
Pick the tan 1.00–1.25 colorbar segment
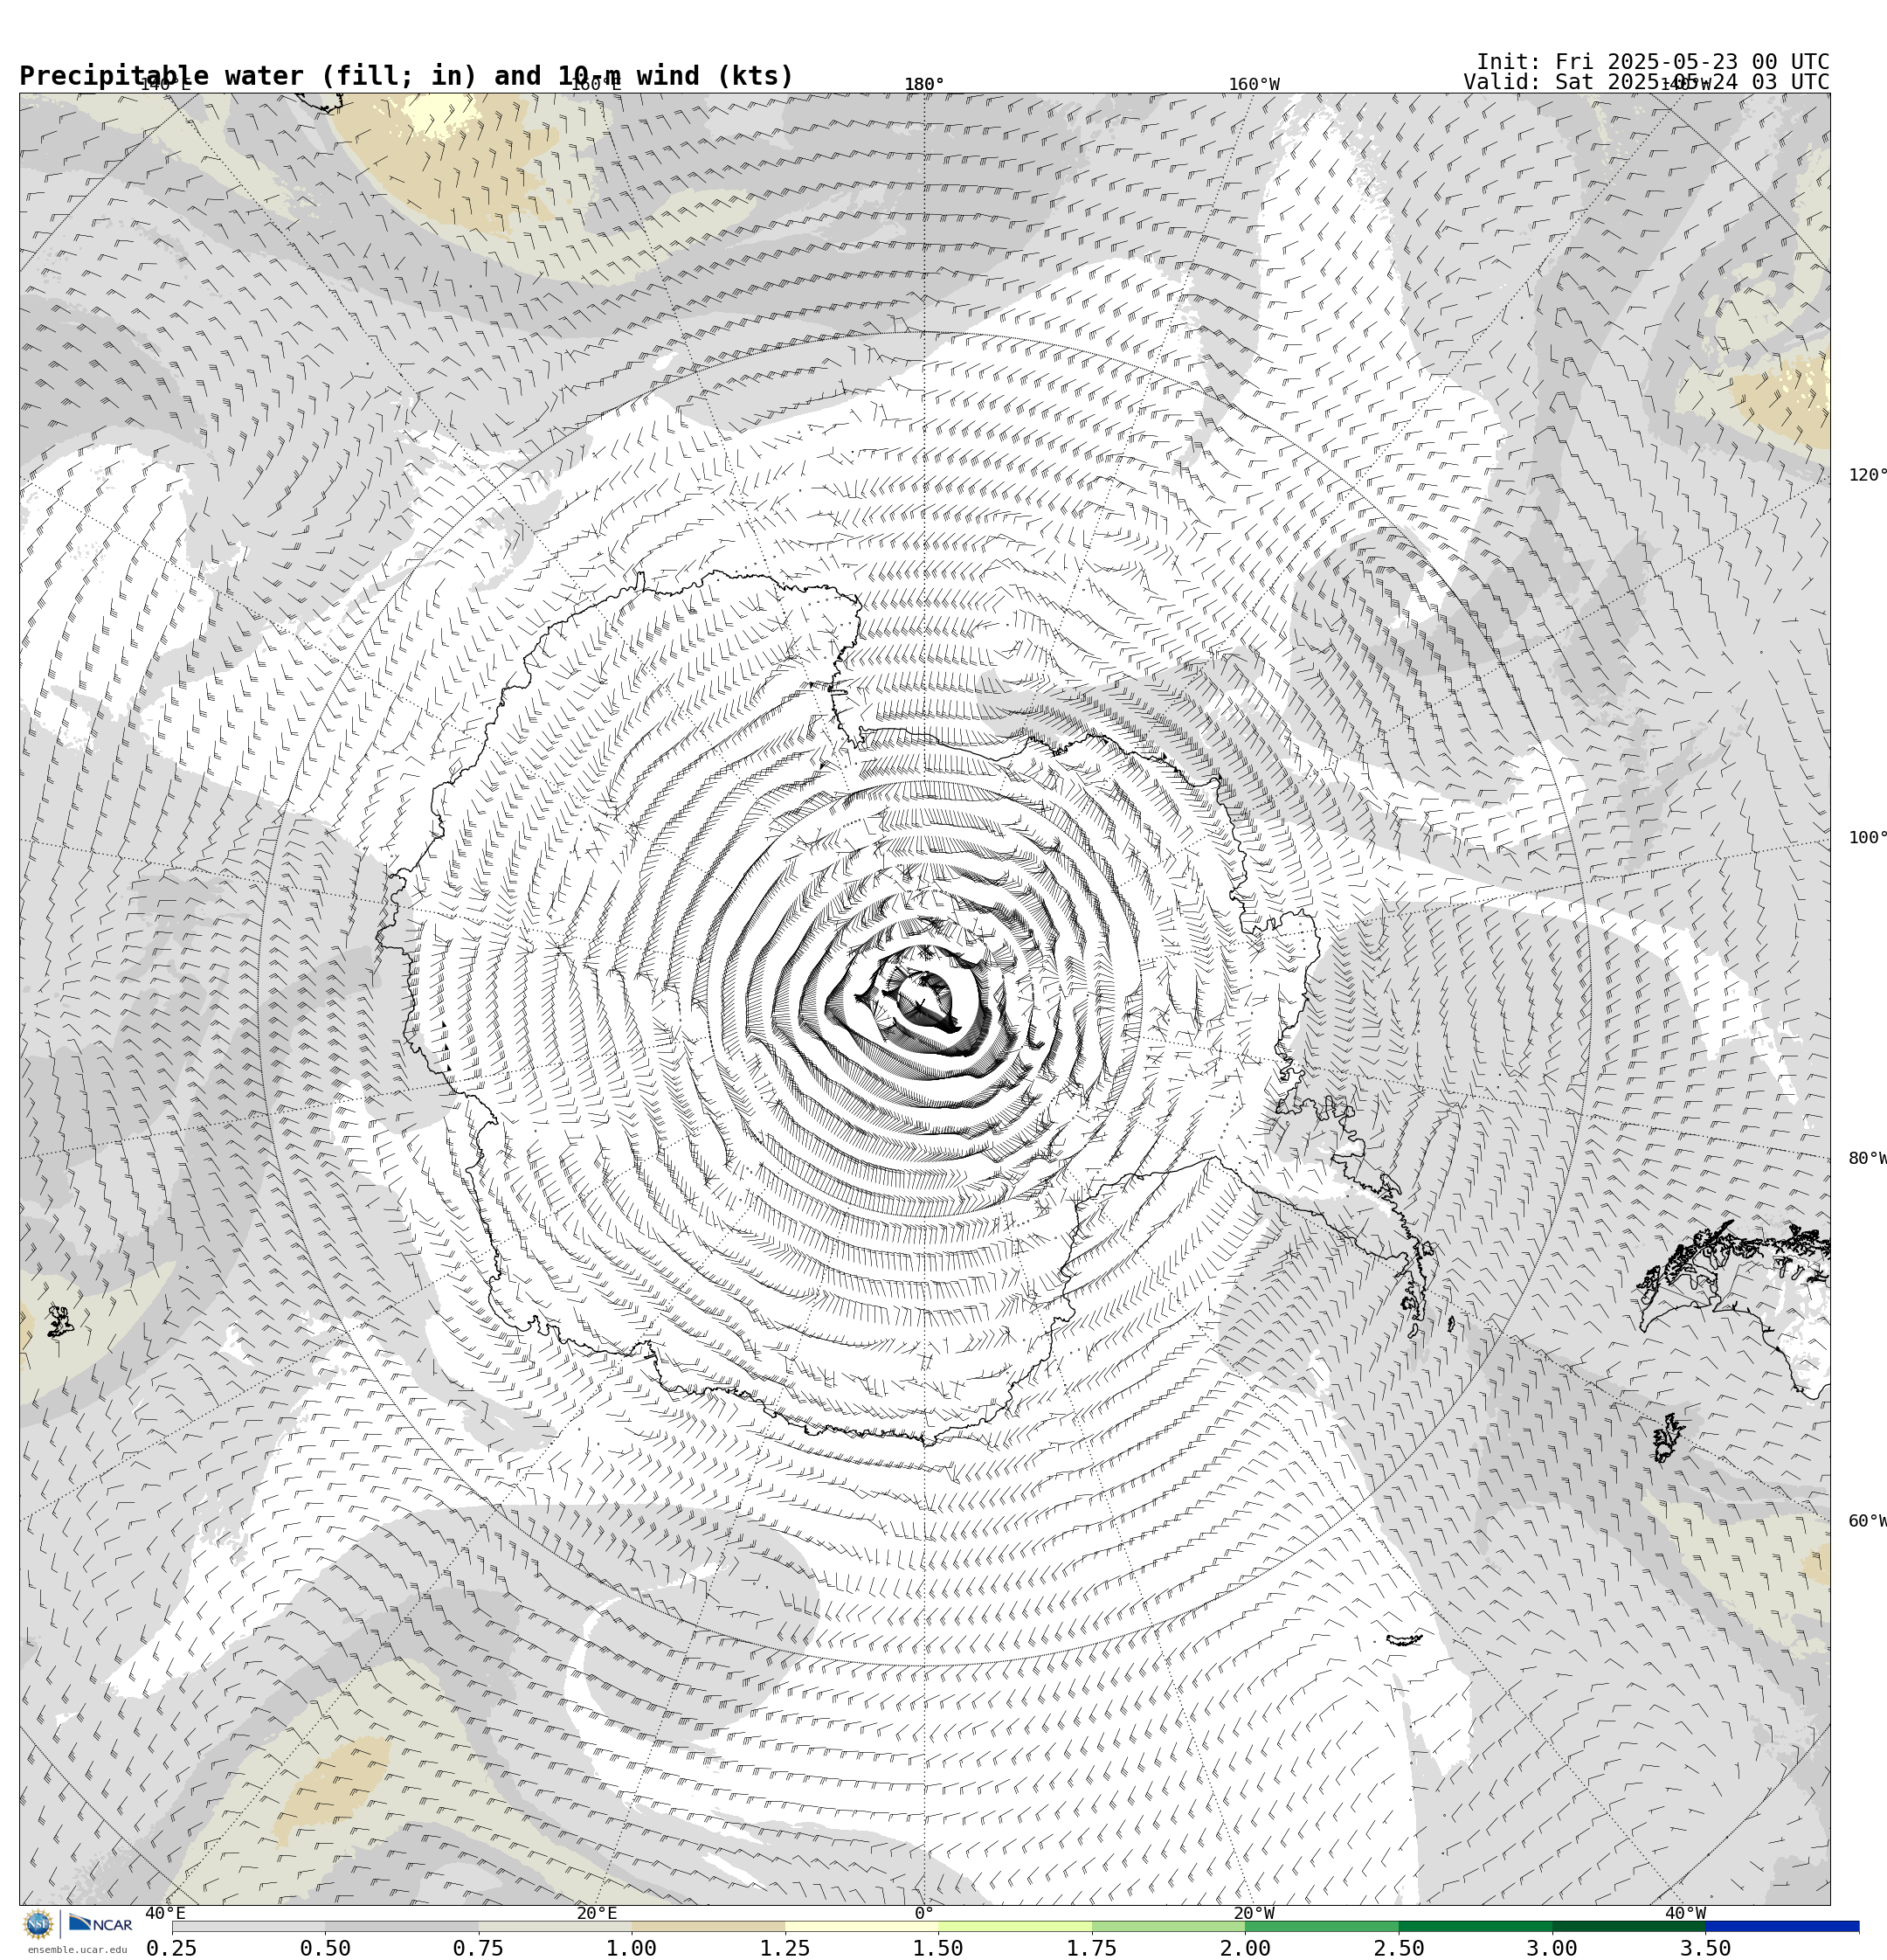(x=708, y=1926)
